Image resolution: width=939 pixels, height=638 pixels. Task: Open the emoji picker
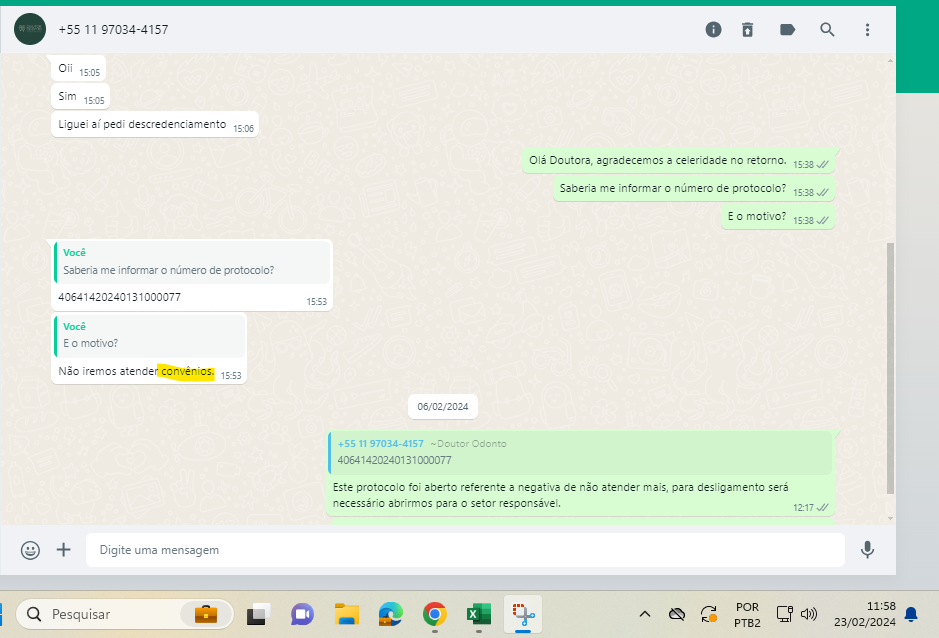(x=30, y=549)
